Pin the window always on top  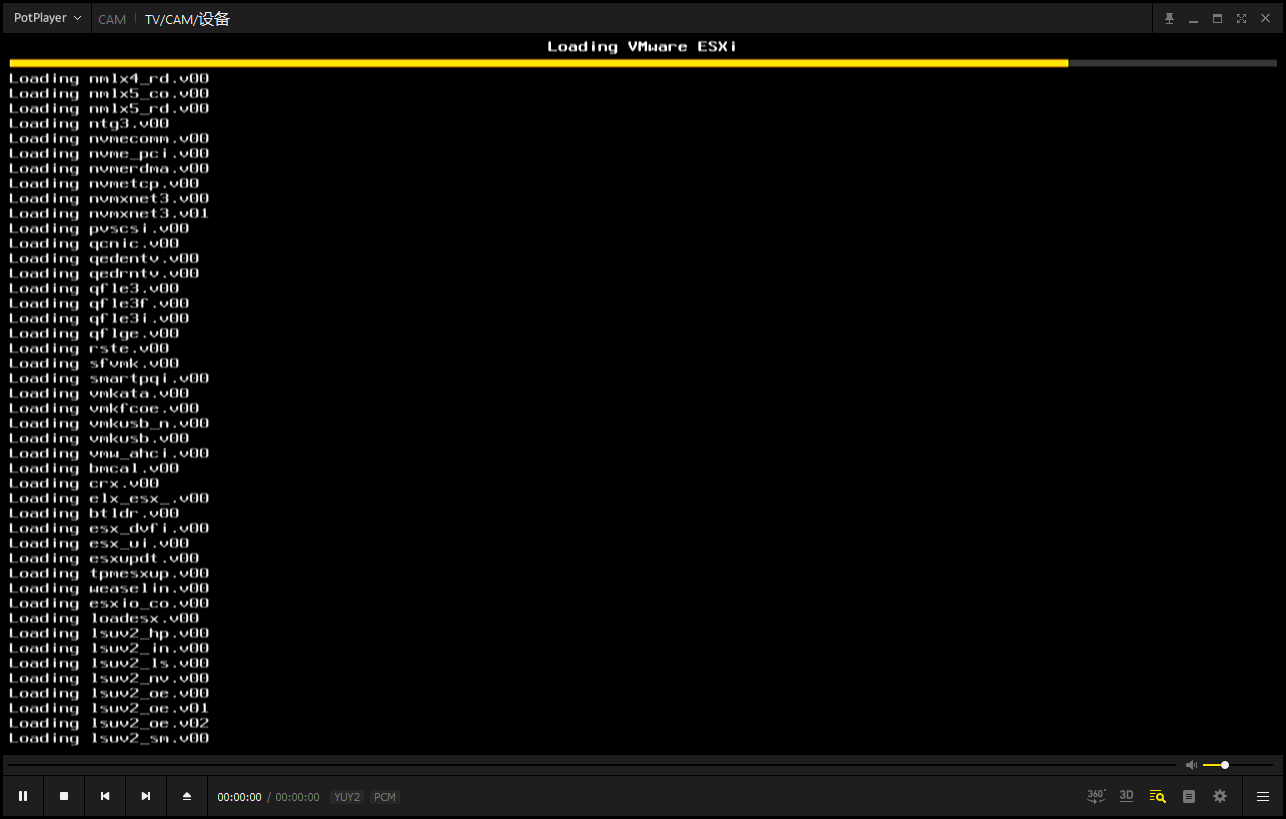(x=1169, y=18)
